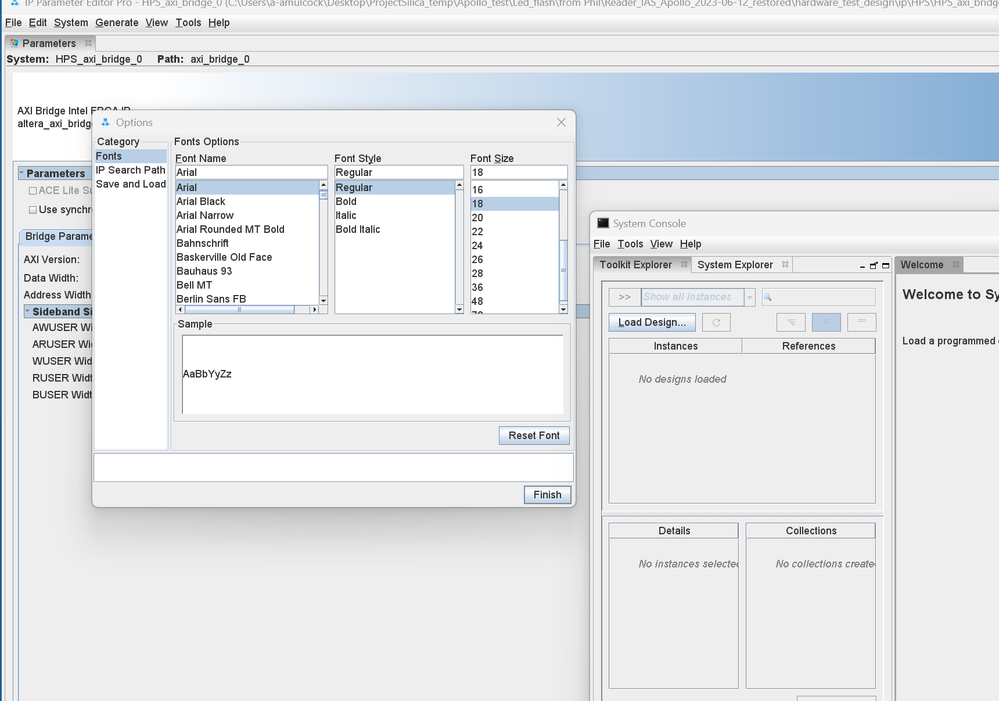The height and width of the screenshot is (701, 999).
Task: Collapse the Sideband Signals section
Action: point(27,312)
